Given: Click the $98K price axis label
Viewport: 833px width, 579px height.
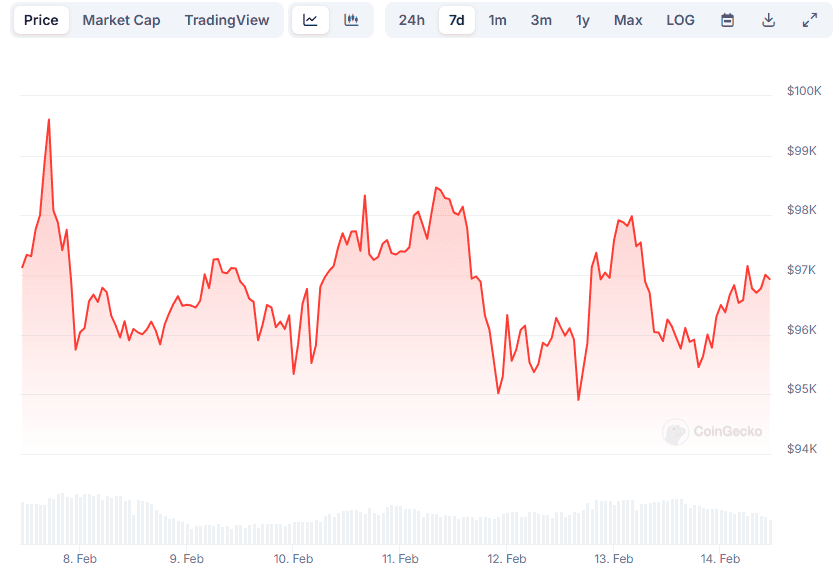Looking at the screenshot, I should click(802, 210).
